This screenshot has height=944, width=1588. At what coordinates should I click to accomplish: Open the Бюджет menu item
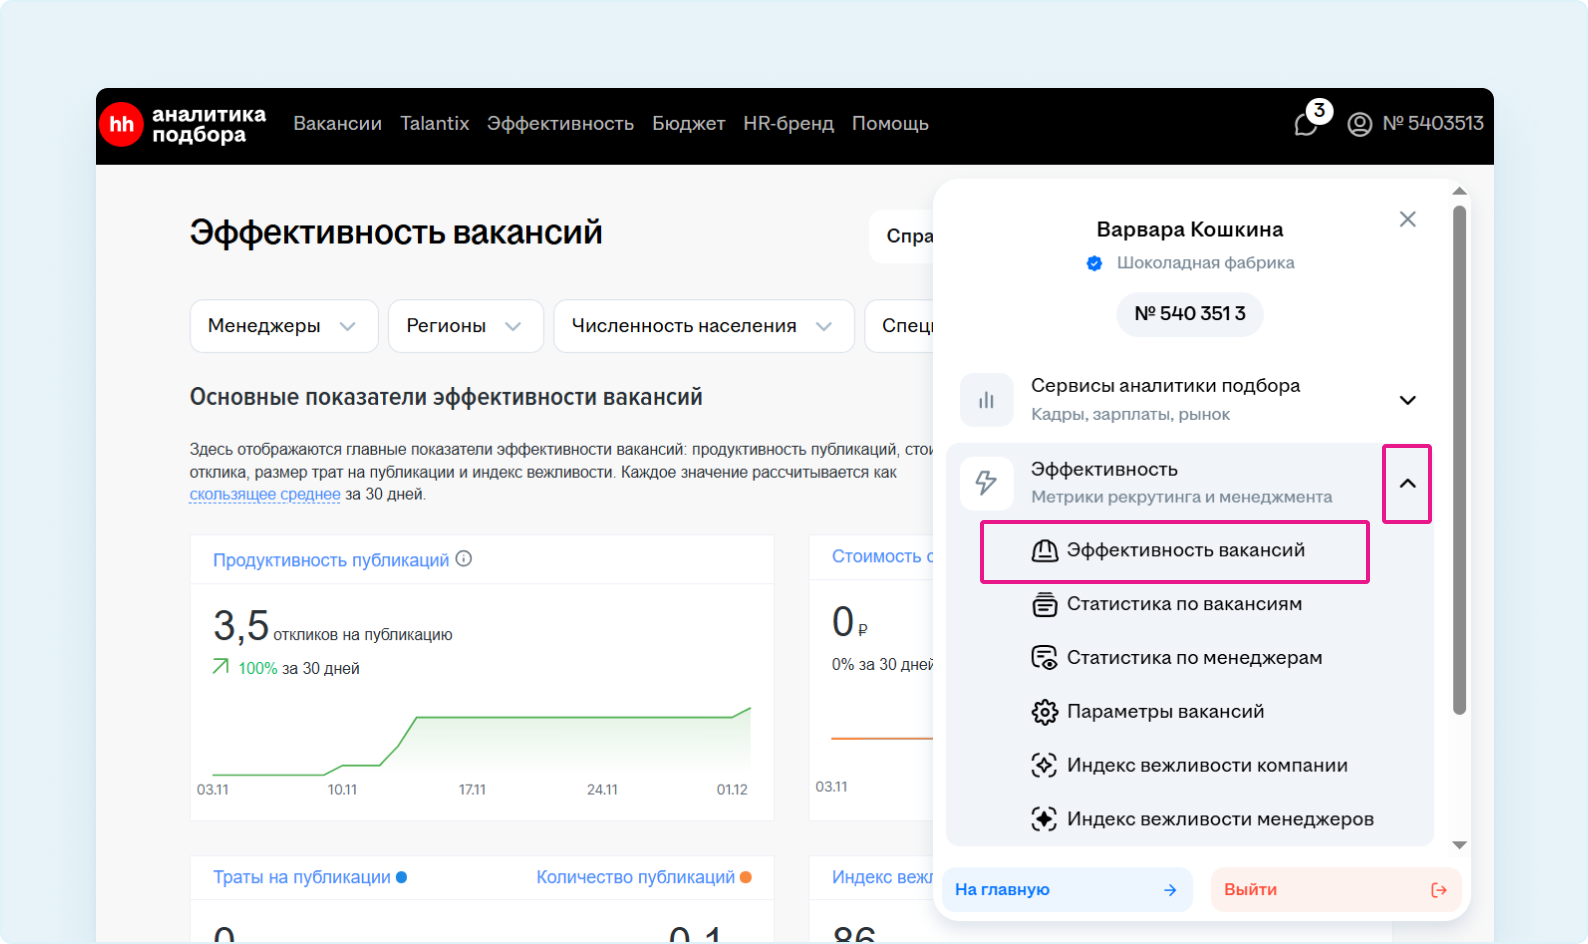688,124
